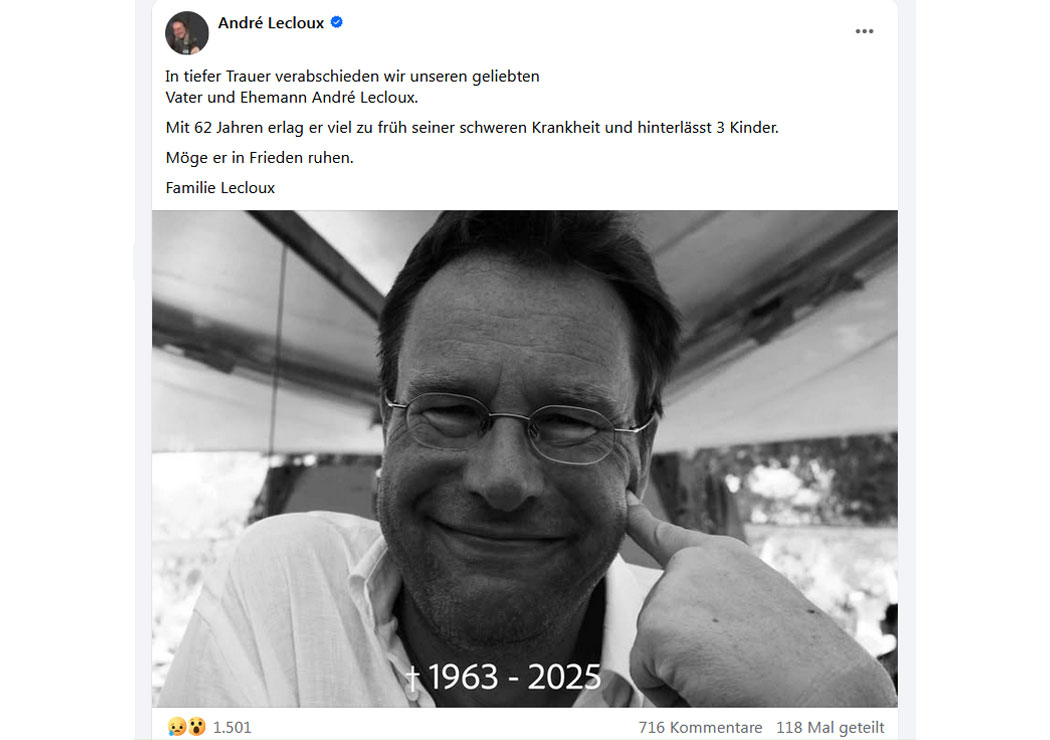Click the crying face reaction emoji
The image size is (1050, 740).
177,727
